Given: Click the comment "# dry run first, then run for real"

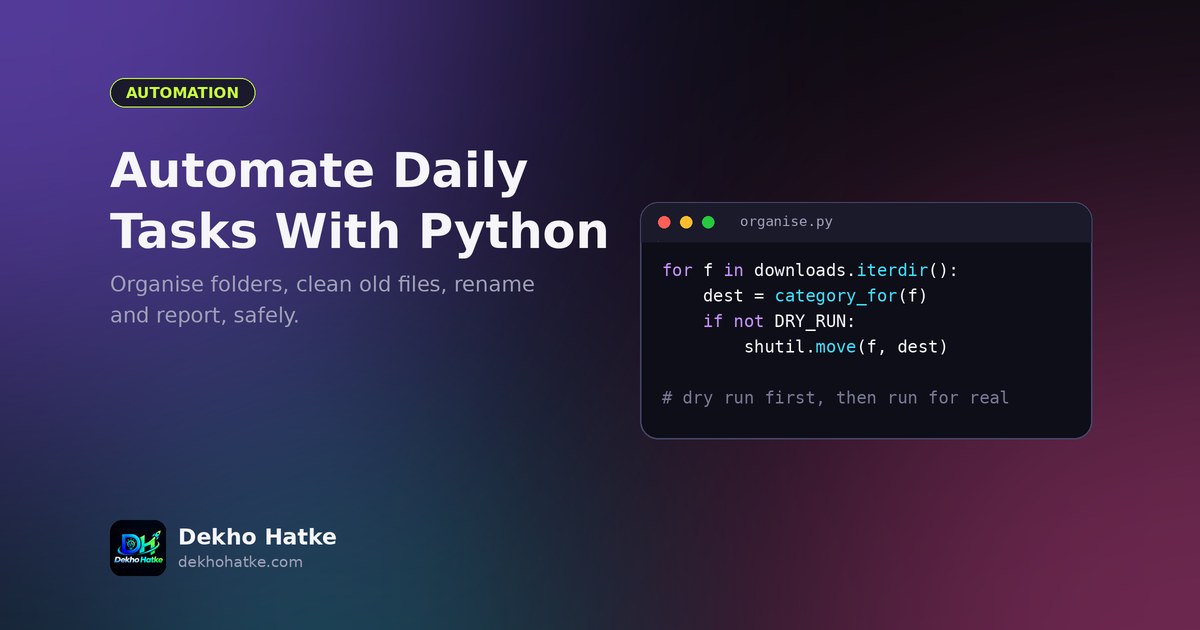Looking at the screenshot, I should pos(836,398).
